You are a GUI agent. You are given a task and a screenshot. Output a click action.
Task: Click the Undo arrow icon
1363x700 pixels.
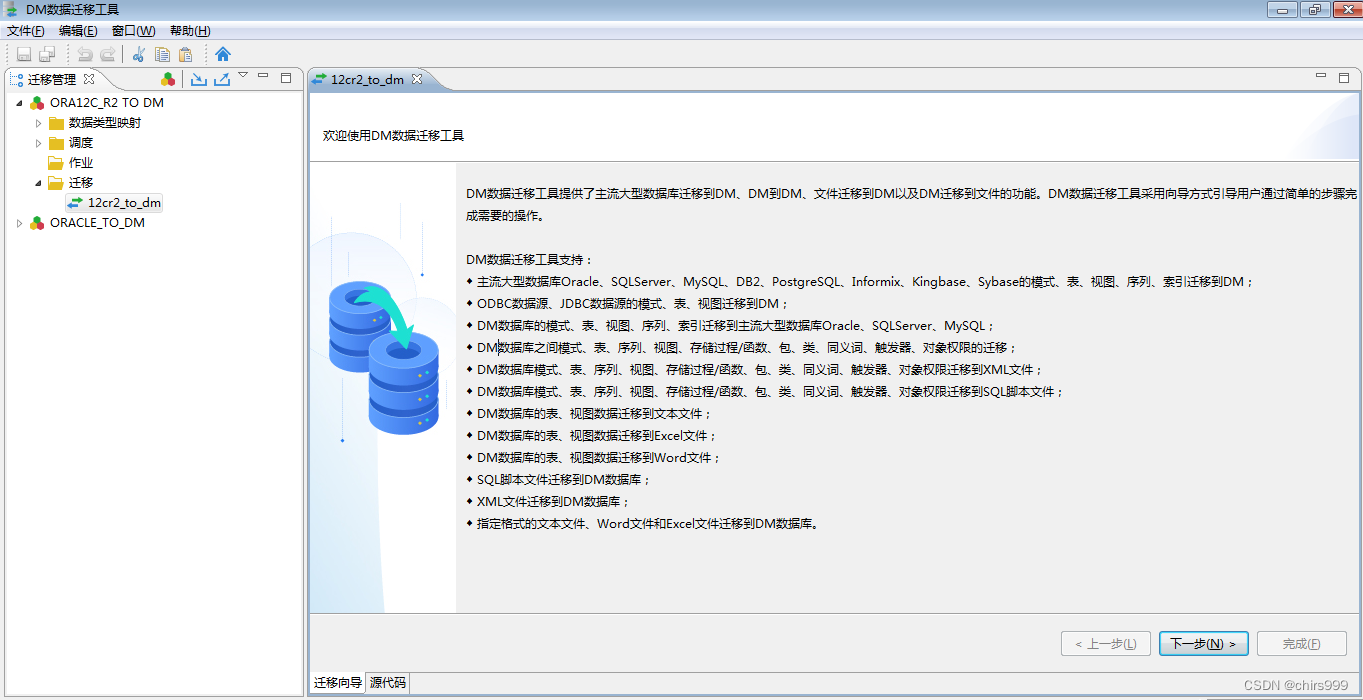point(86,54)
